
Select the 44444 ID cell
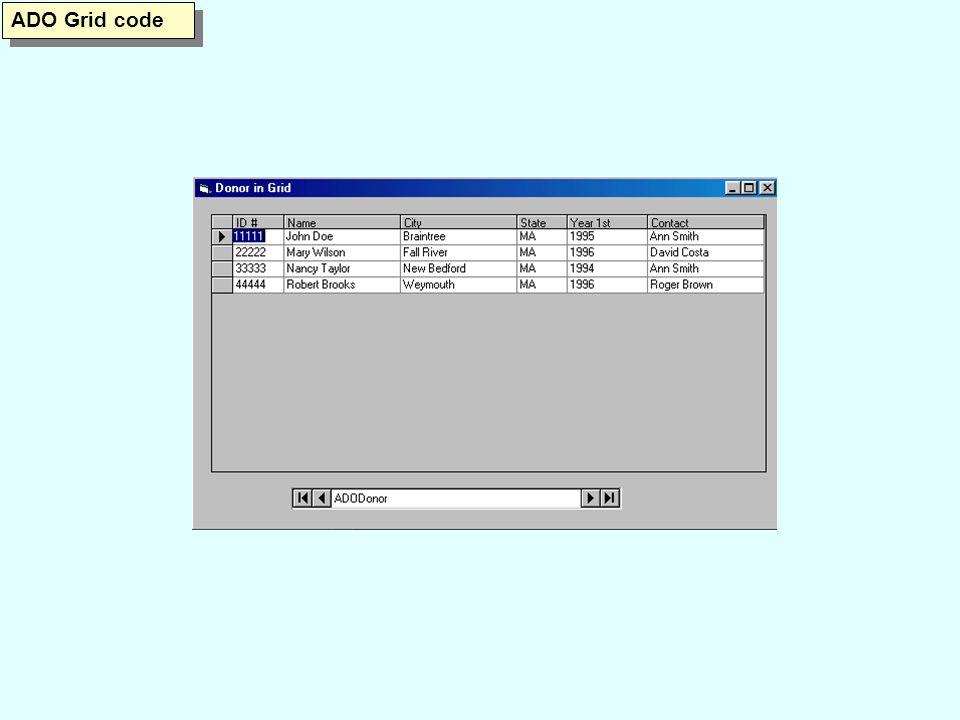(258, 285)
